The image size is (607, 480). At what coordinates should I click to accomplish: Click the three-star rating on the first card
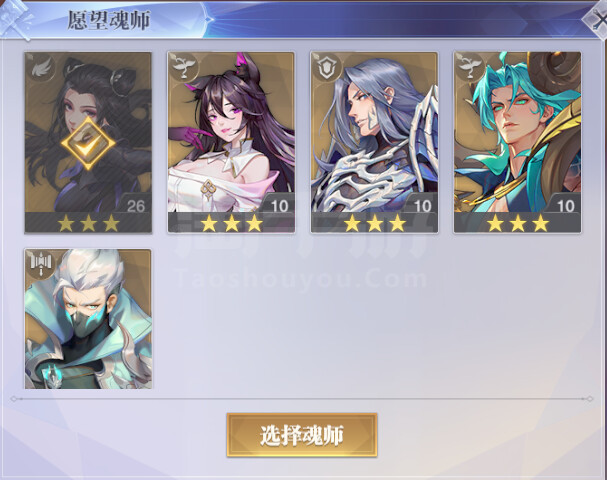tap(88, 223)
